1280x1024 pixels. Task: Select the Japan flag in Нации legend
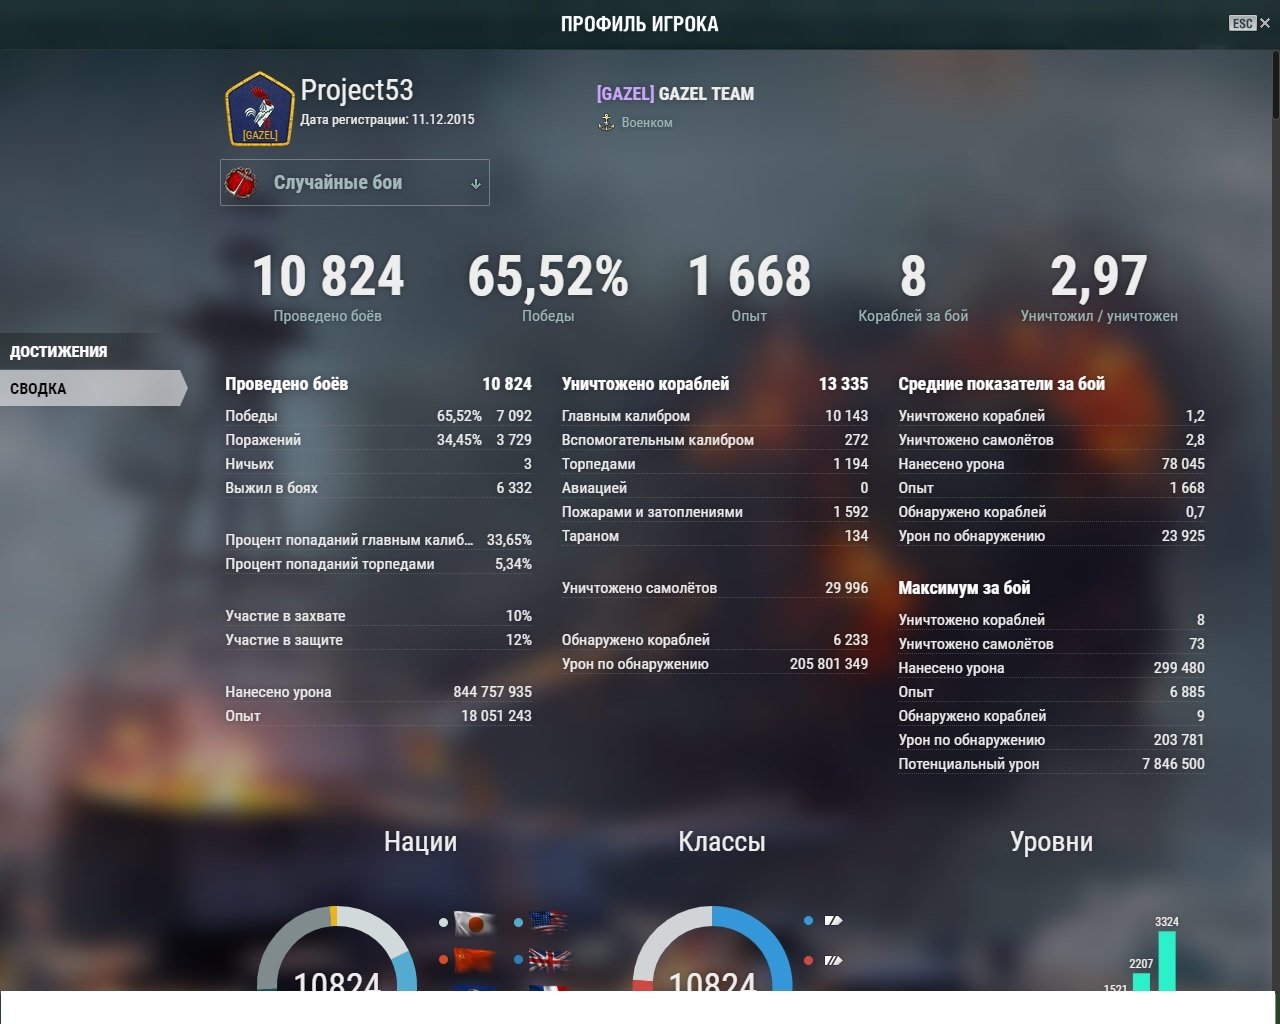pyautogui.click(x=475, y=922)
